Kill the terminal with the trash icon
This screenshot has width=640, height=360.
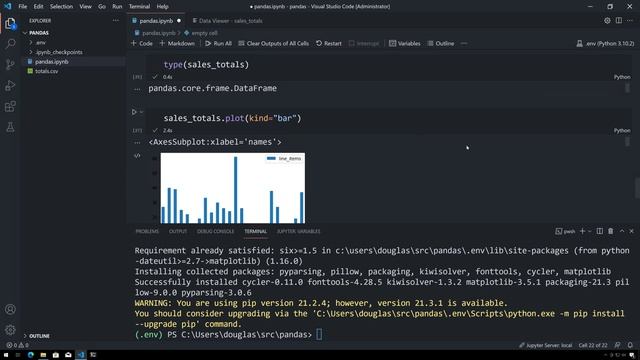pos(611,231)
